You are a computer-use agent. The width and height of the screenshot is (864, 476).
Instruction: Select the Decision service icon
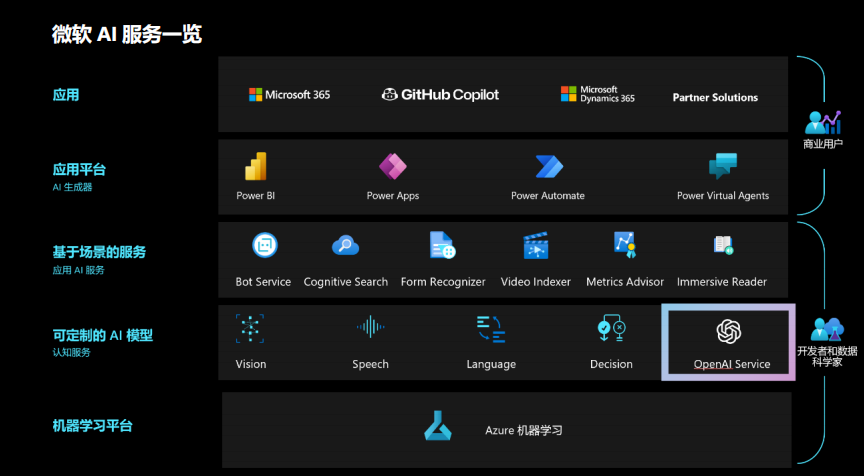click(611, 328)
